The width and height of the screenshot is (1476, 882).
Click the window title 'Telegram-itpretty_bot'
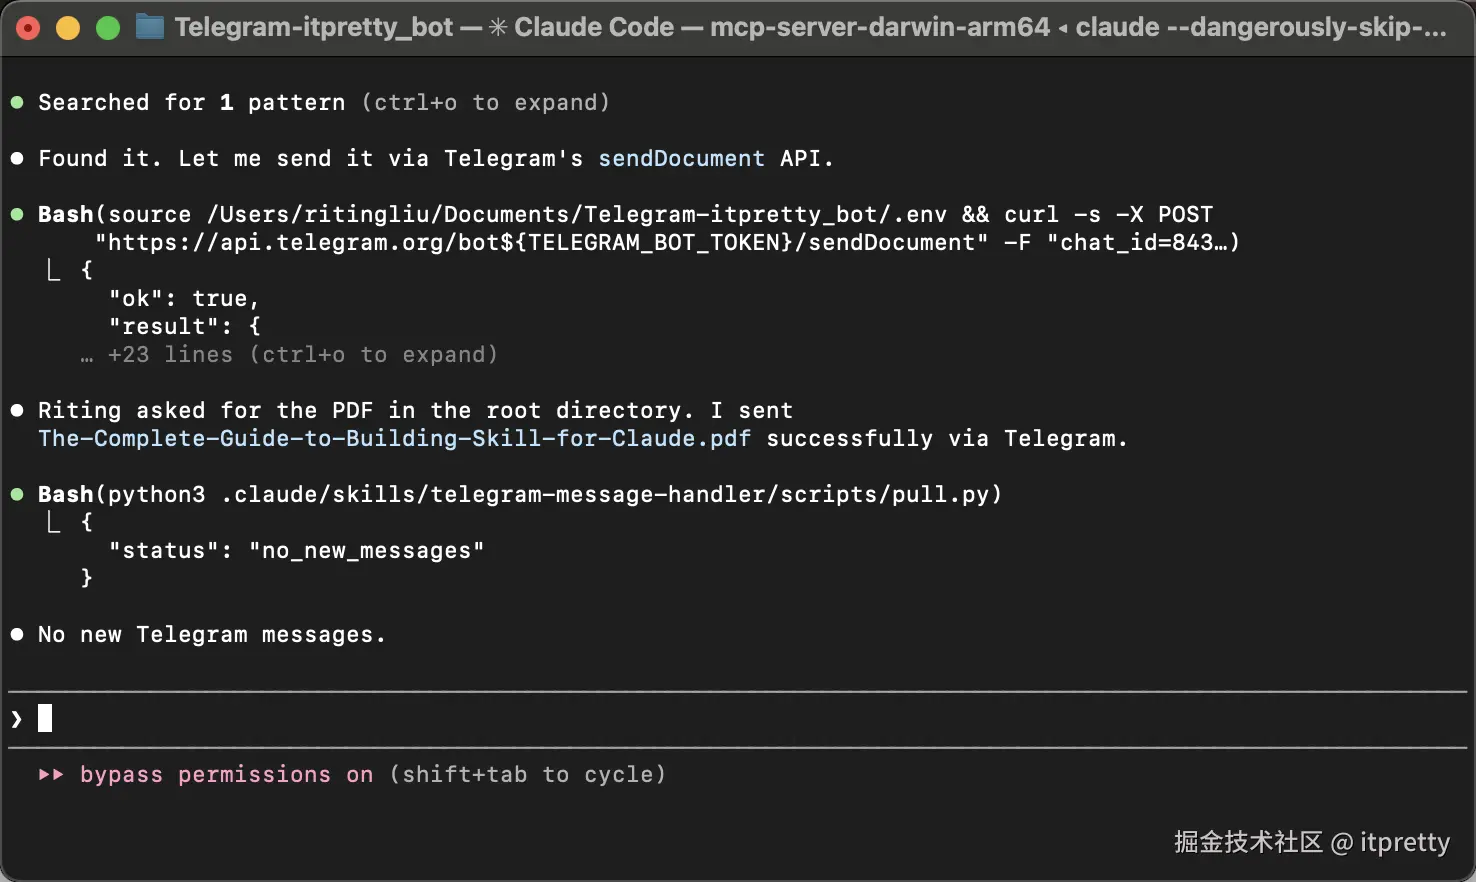click(x=313, y=27)
